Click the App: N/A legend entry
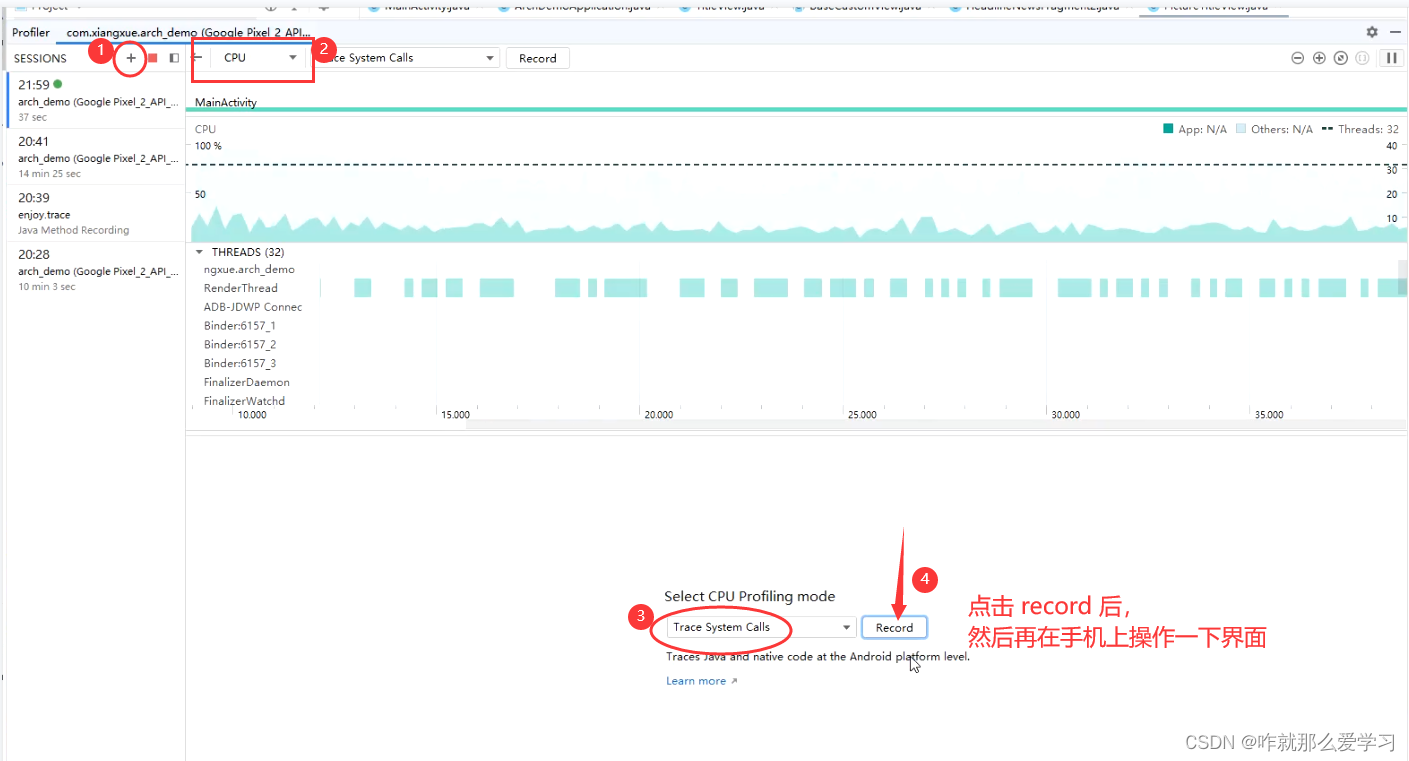1409x761 pixels. click(x=1195, y=129)
